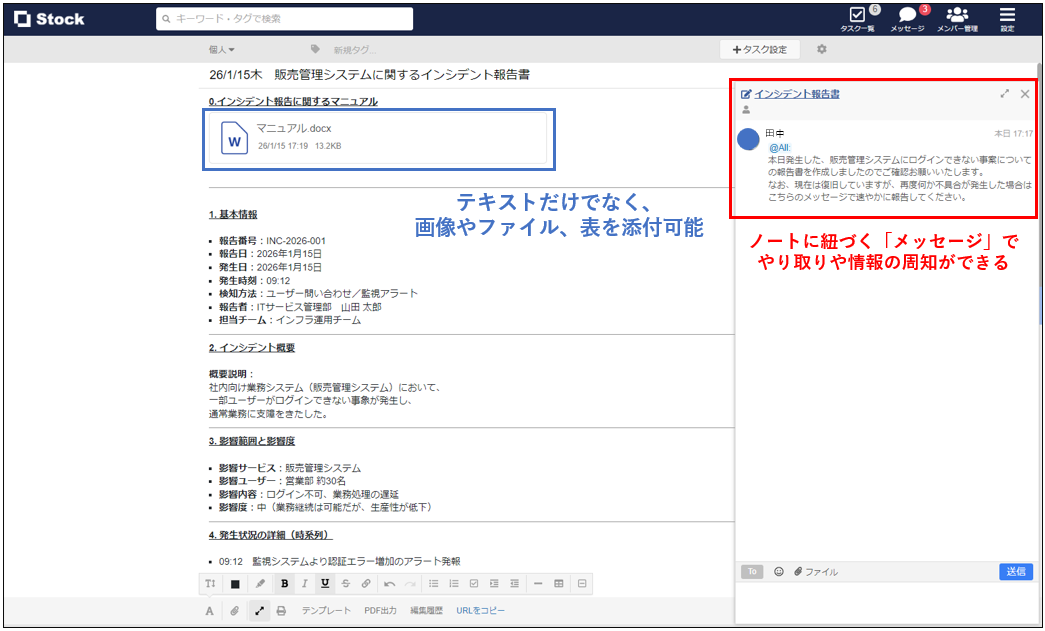This screenshot has width=1045, height=631.
Task: Copy the note URL via URLをコピー
Action: click(480, 610)
